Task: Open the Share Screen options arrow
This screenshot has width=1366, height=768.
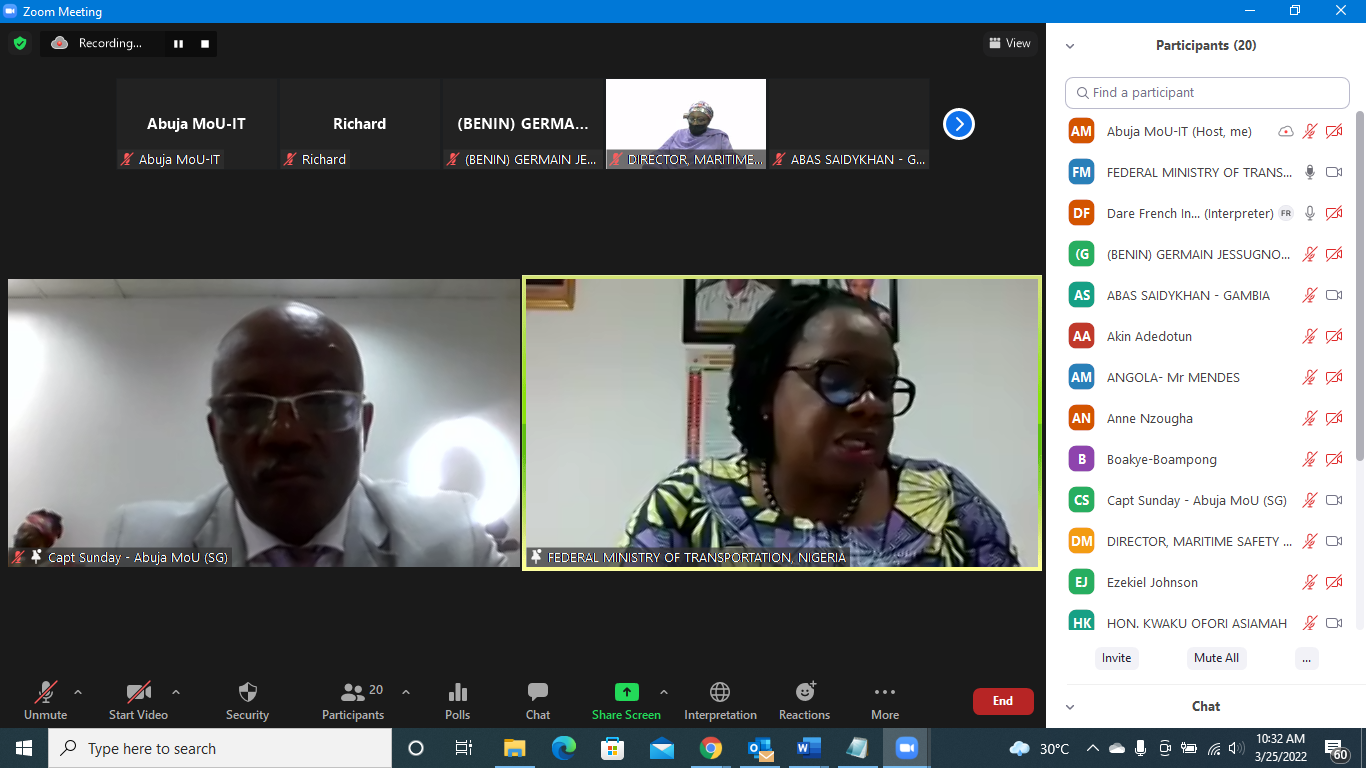Action: 663,692
